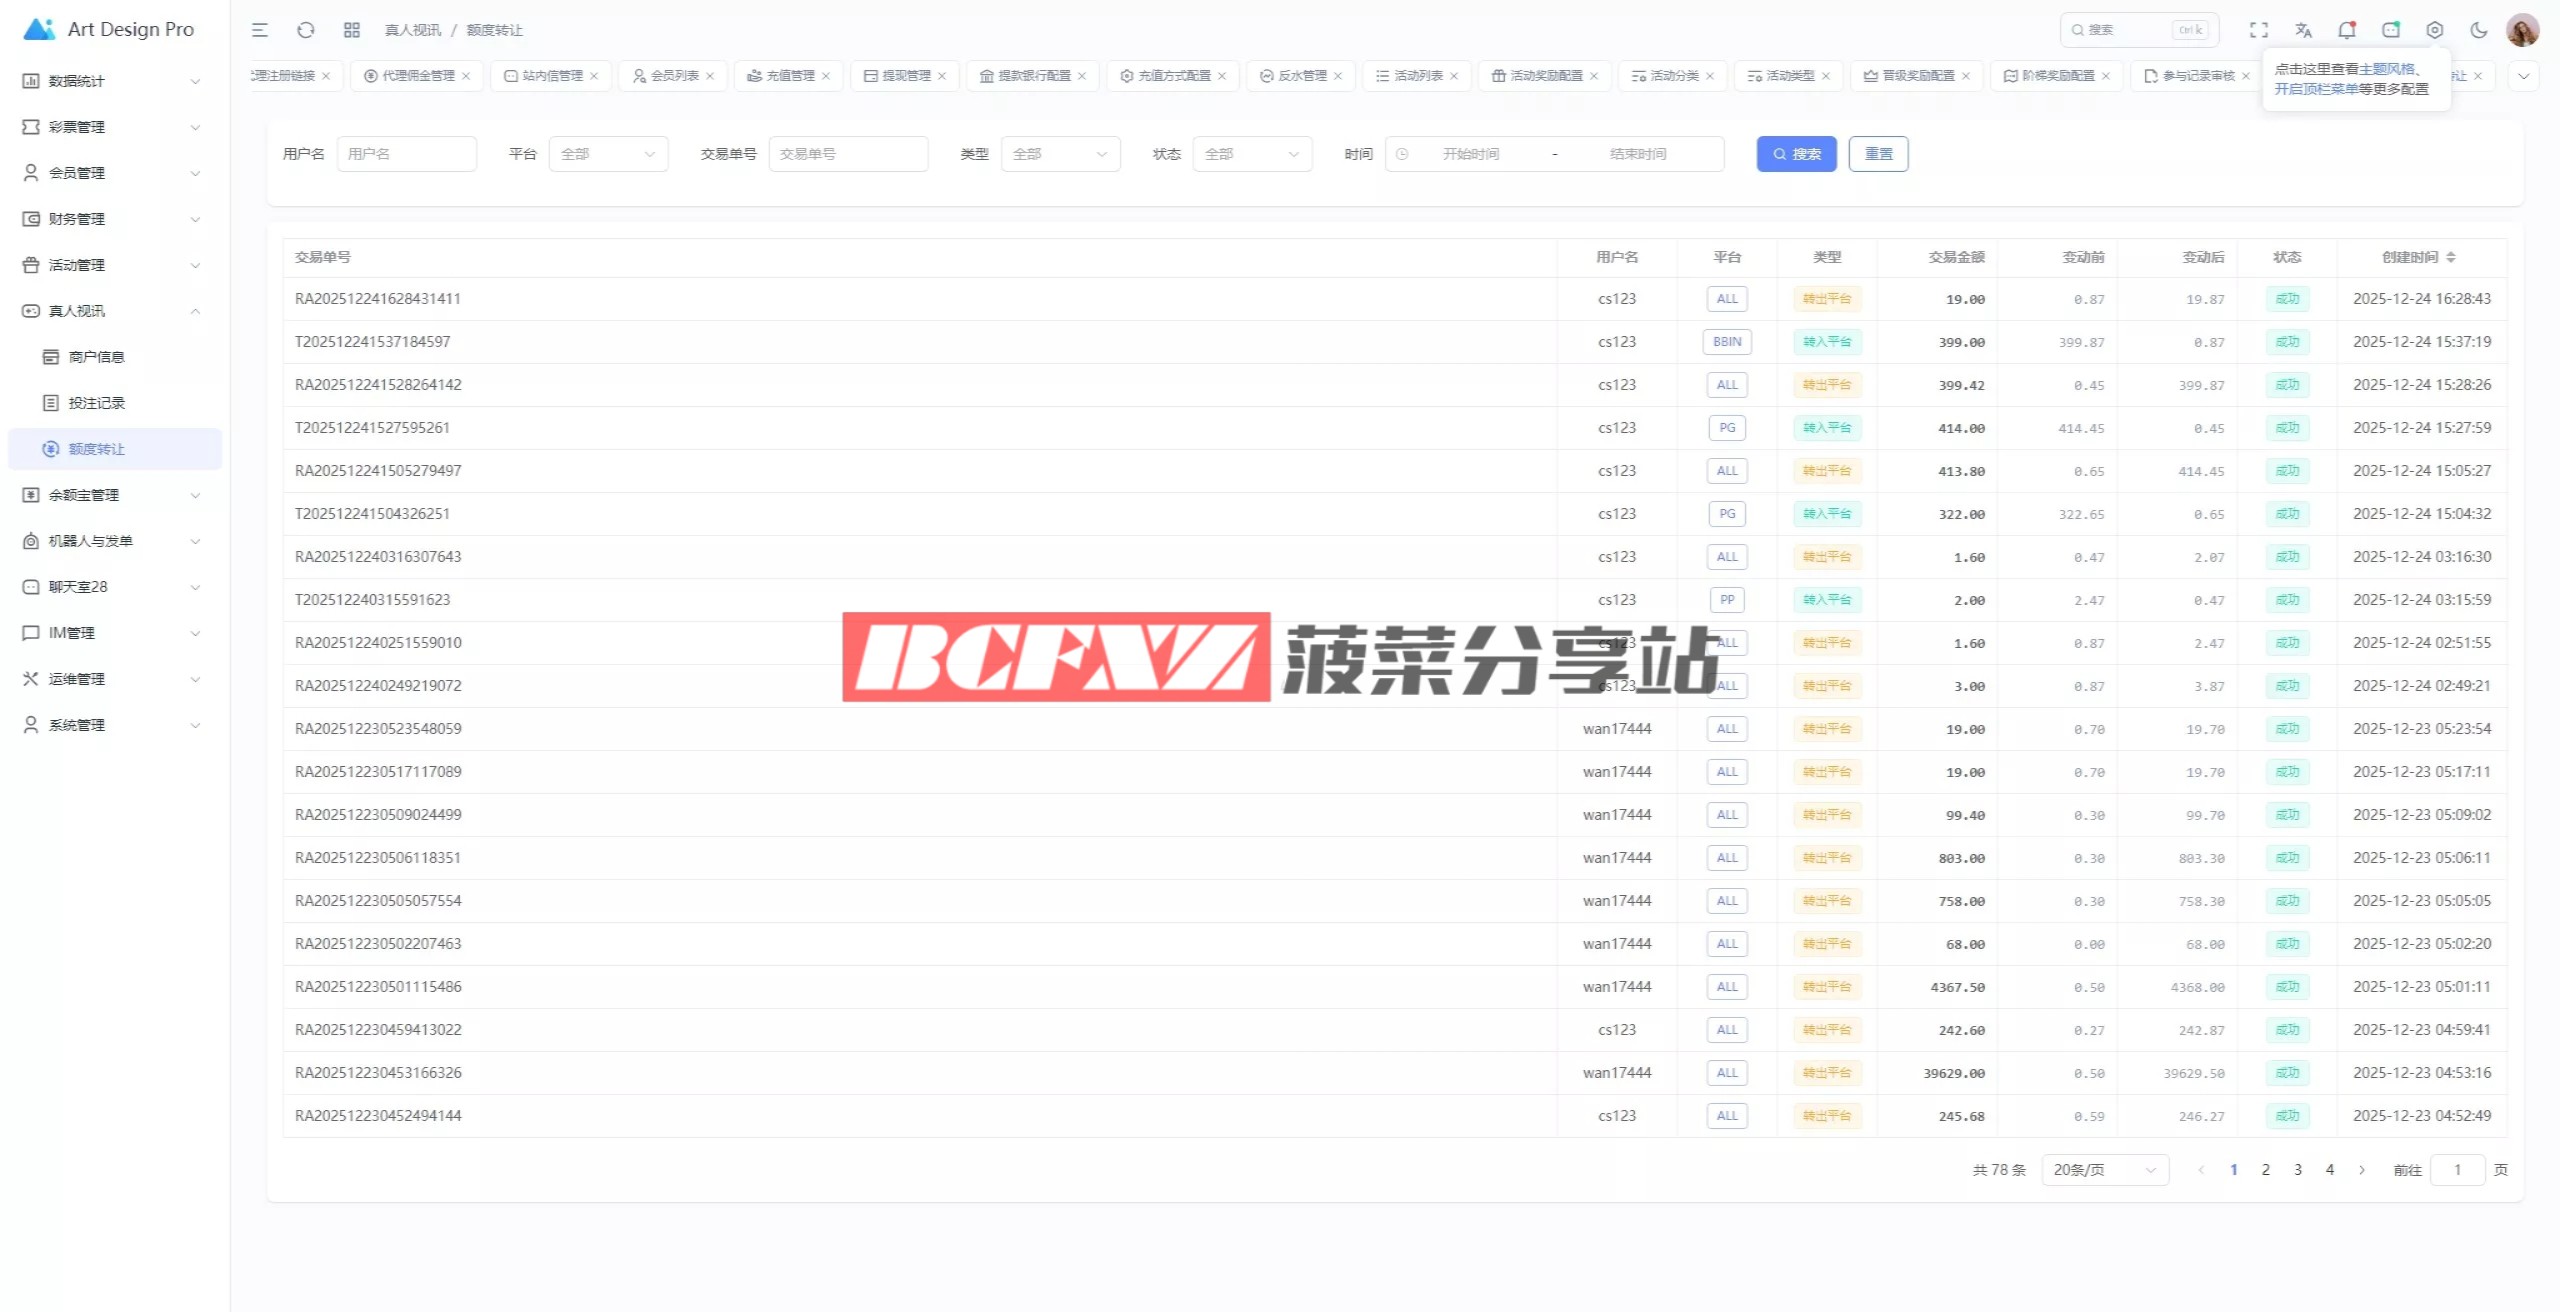This screenshot has height=1312, width=2560.
Task: Enter fullscreen mode icon
Action: click(x=2258, y=30)
